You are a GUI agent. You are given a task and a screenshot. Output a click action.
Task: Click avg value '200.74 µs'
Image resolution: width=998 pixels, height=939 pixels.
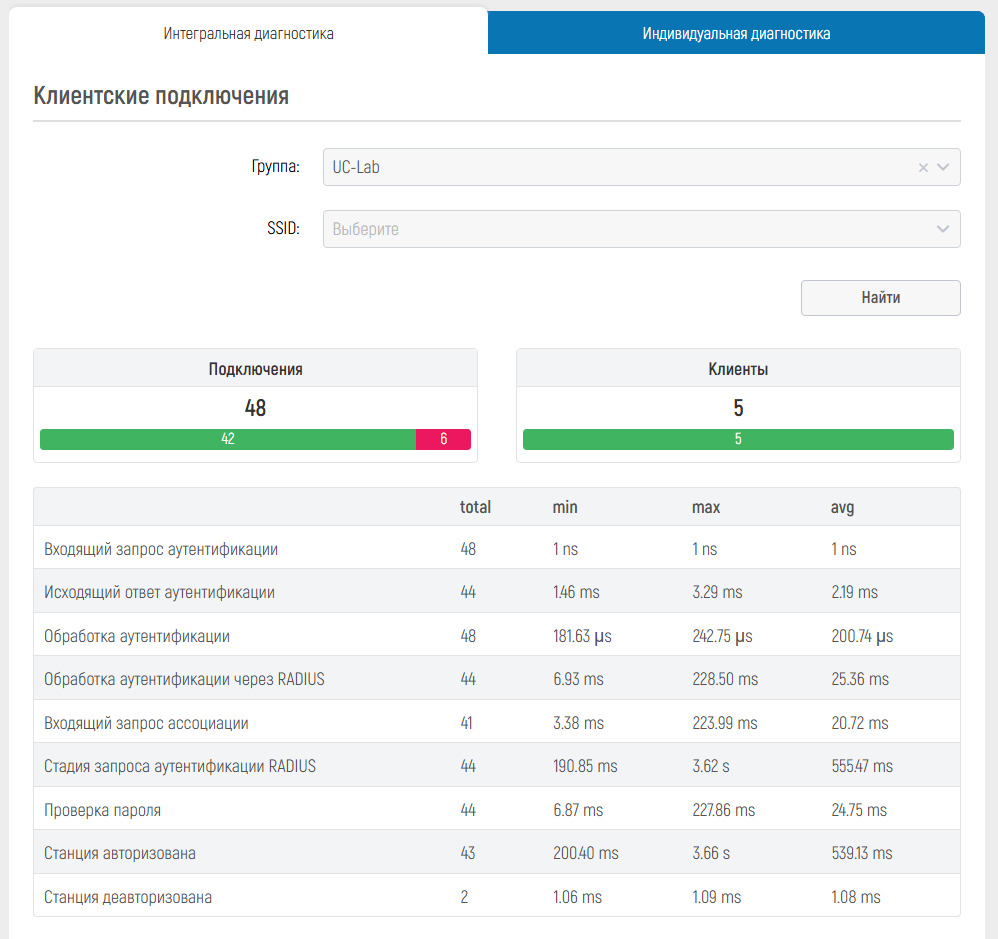click(862, 636)
